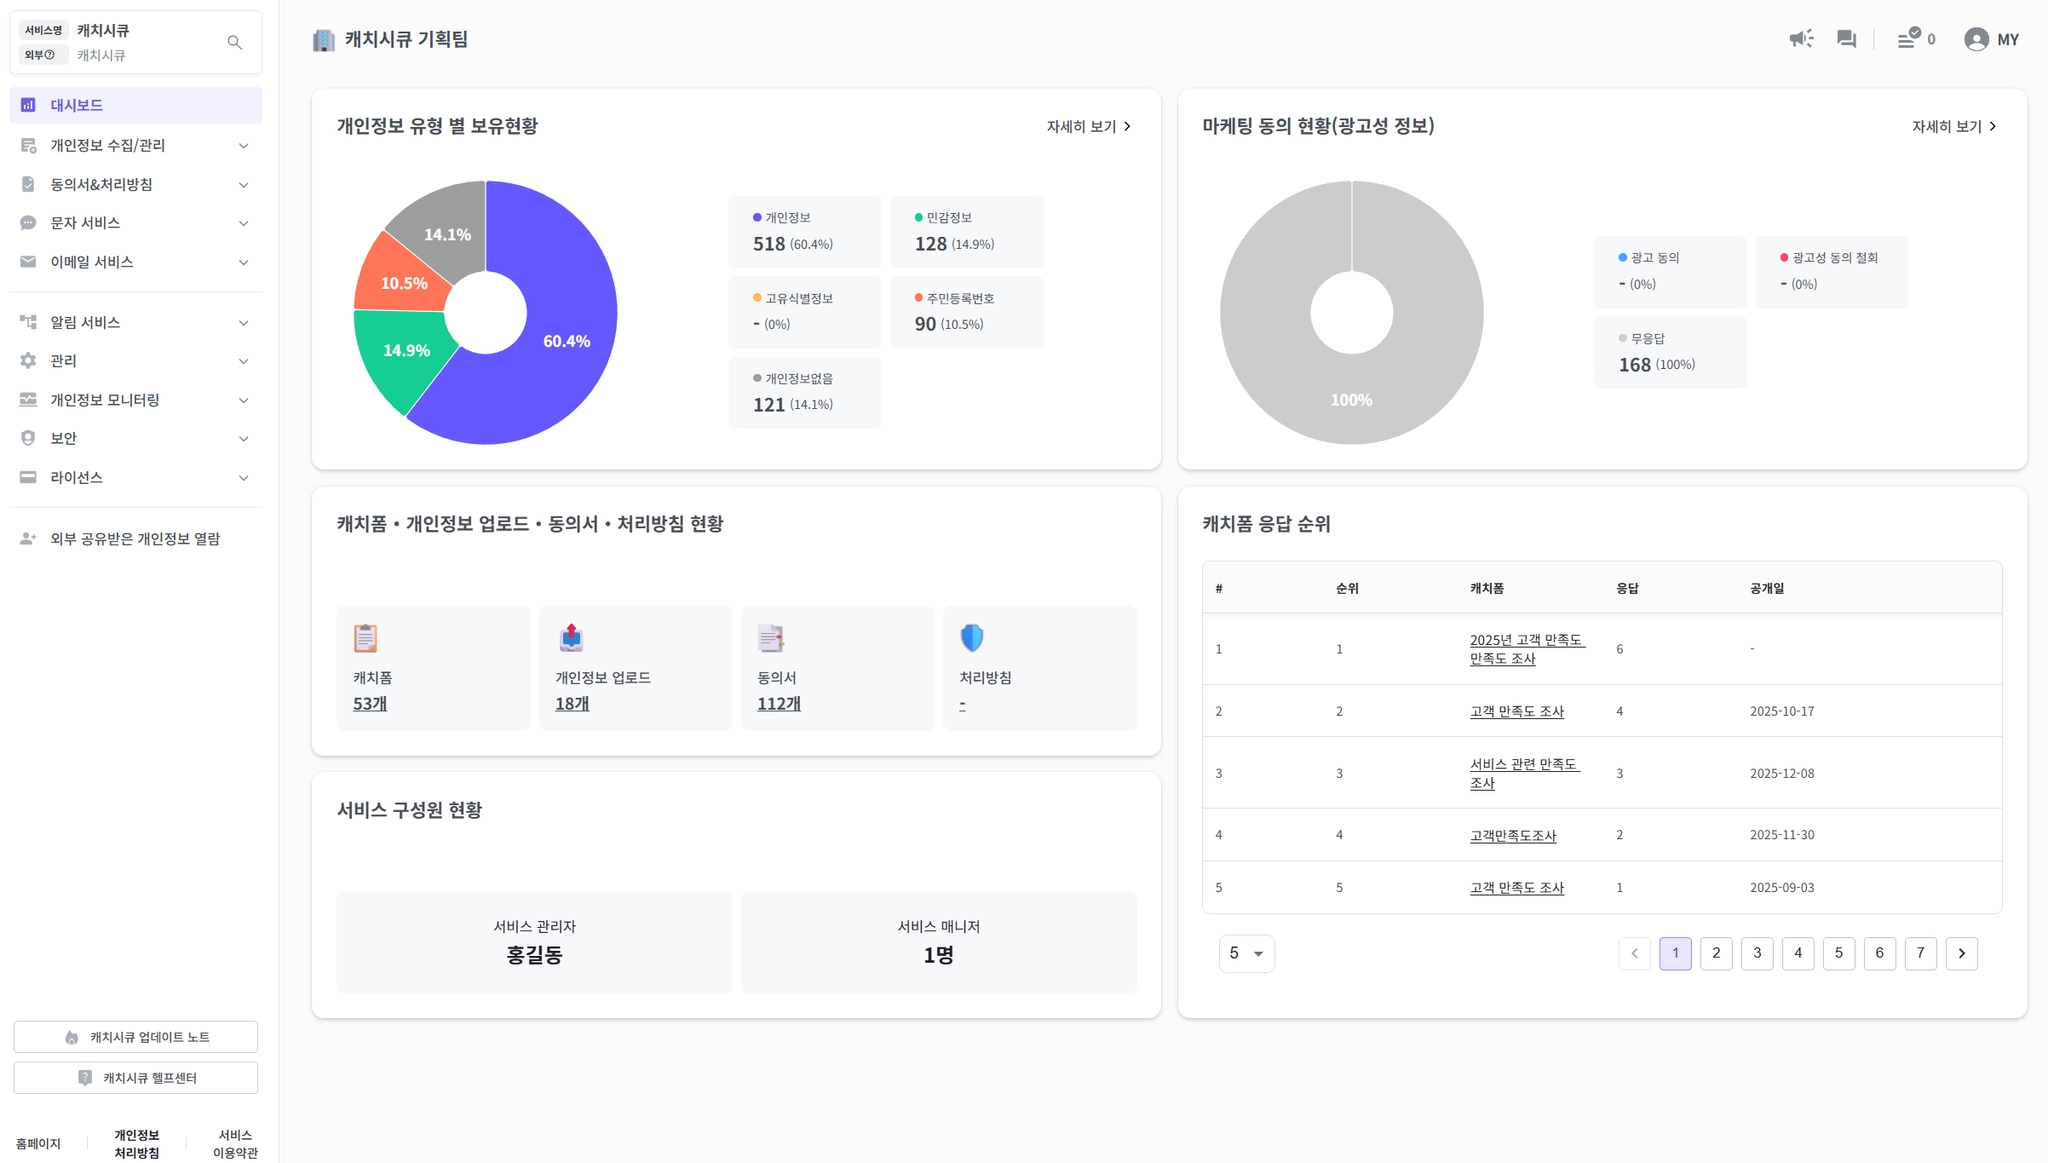2048x1163 pixels.
Task: Open the chat messages icon
Action: [x=1846, y=39]
